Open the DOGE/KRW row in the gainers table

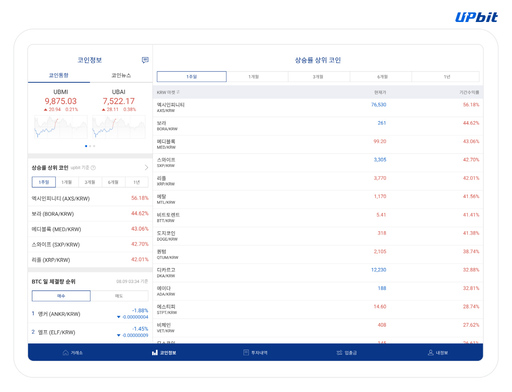click(x=318, y=236)
